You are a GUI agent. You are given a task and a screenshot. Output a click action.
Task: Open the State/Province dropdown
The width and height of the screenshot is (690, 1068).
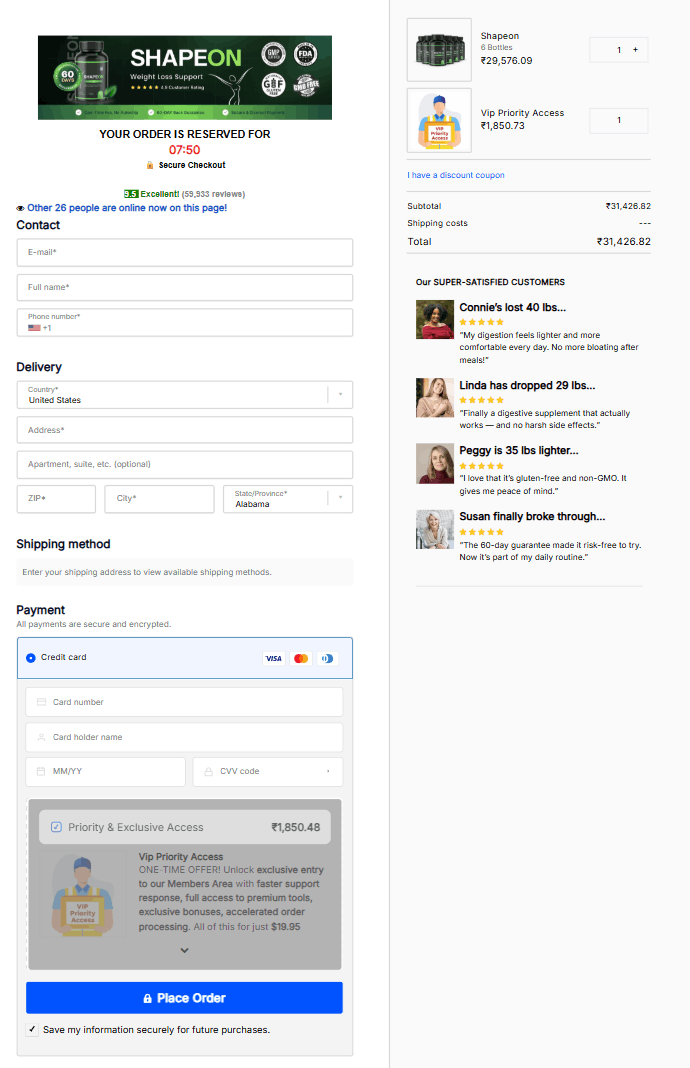click(340, 498)
